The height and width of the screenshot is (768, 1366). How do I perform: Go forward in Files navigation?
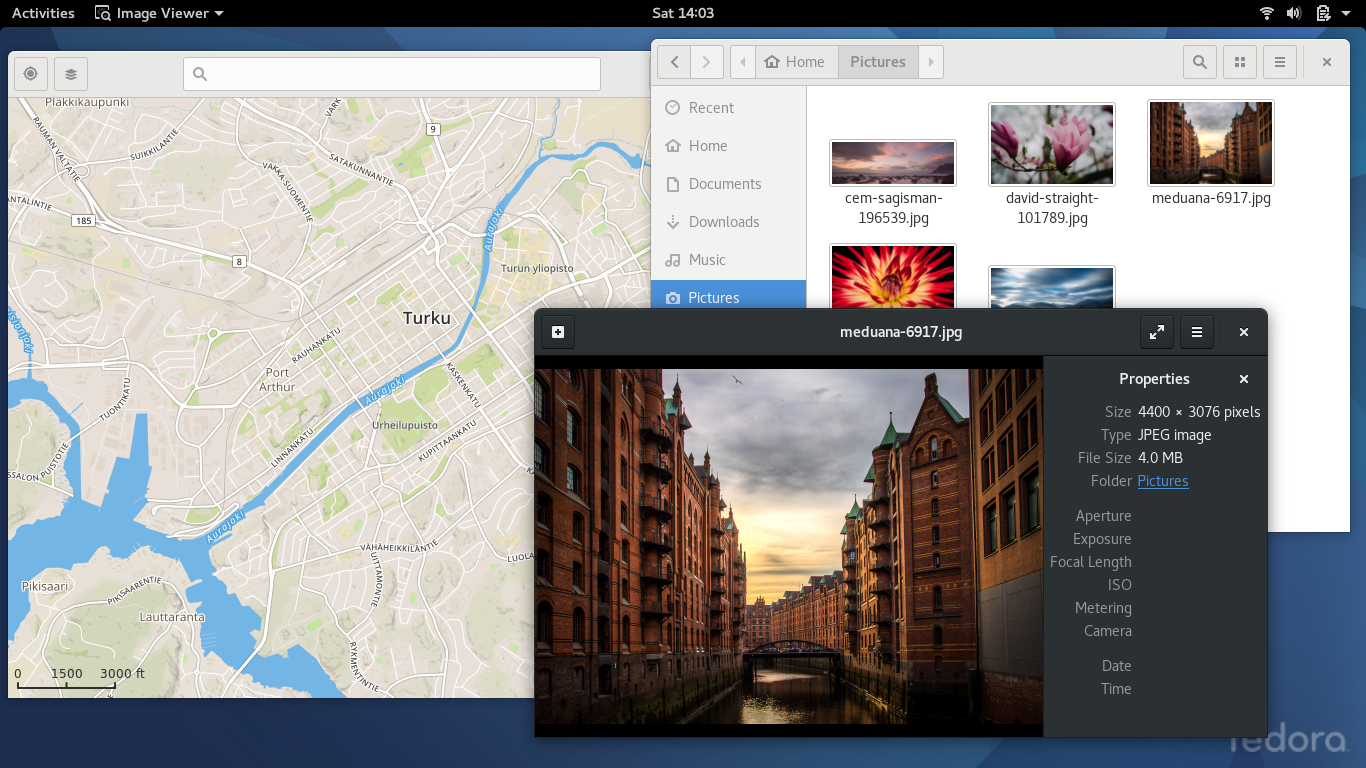click(707, 62)
